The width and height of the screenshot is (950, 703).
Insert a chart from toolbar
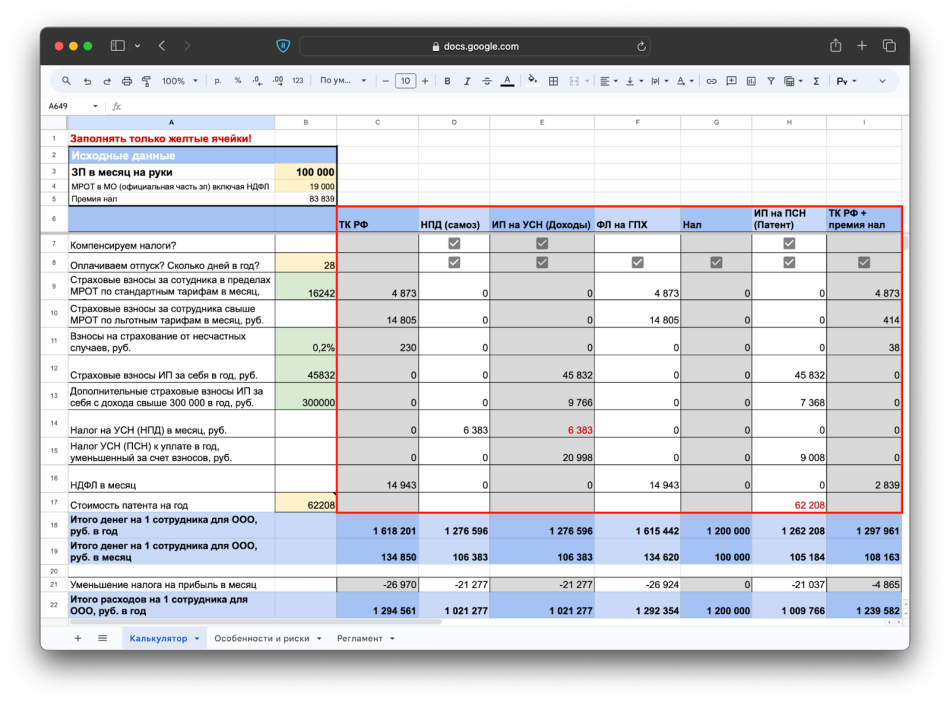pyautogui.click(x=751, y=81)
